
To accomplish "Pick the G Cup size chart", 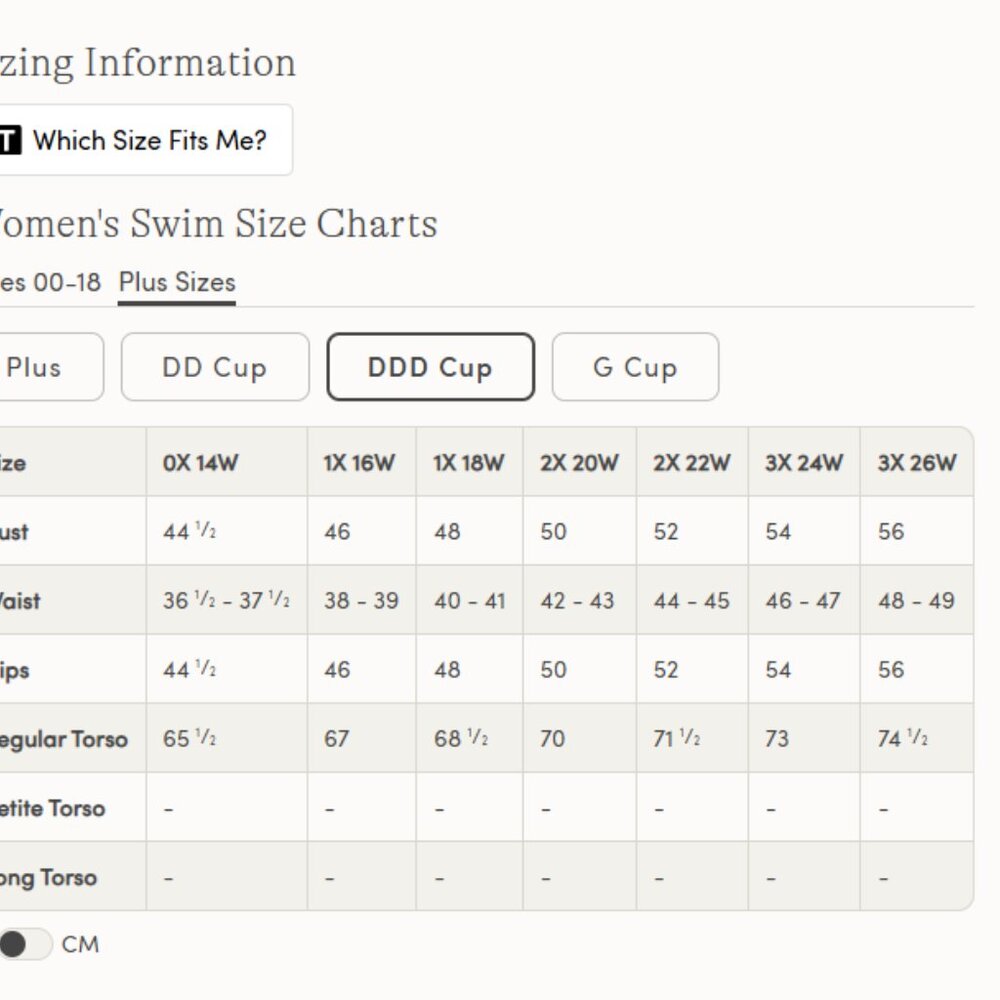I will coord(635,367).
